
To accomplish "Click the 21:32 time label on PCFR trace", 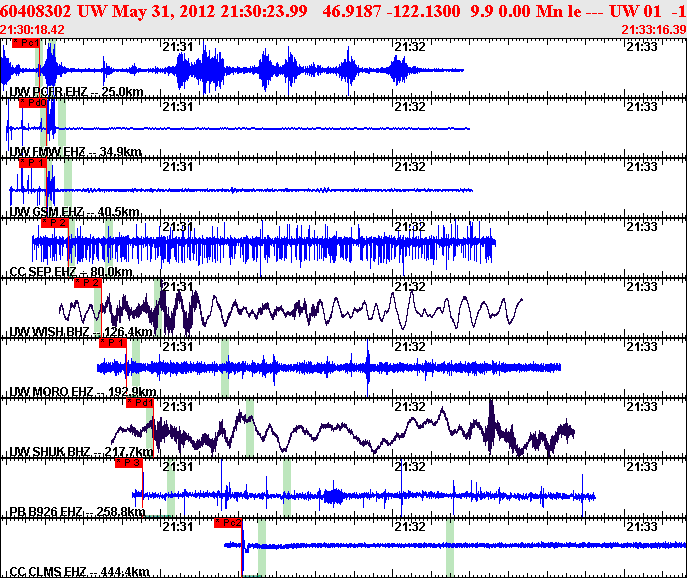I will pos(410,46).
